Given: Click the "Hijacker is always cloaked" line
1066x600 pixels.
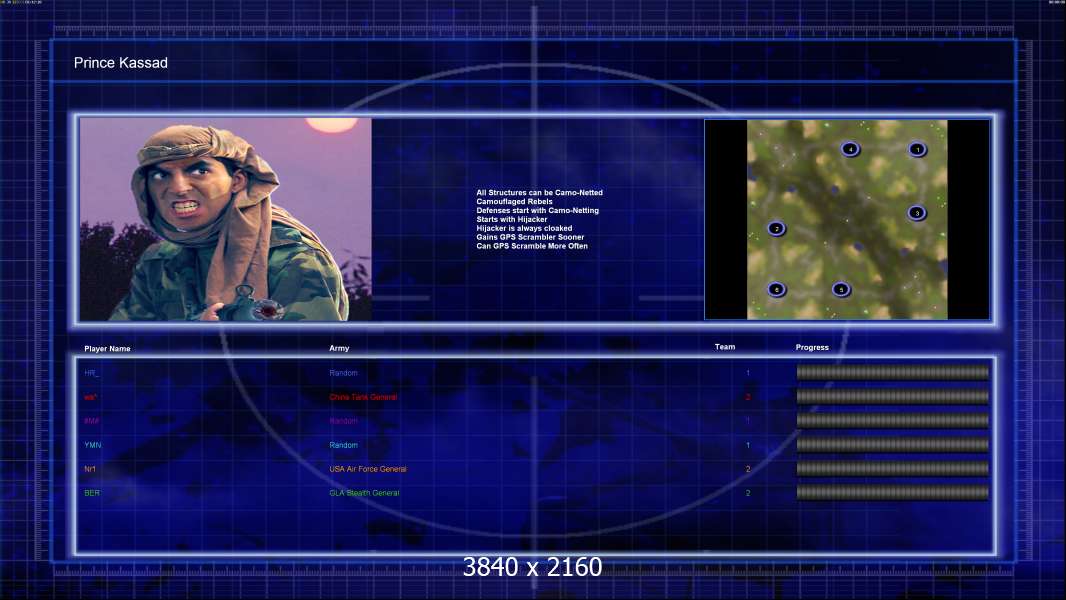Looking at the screenshot, I should pos(523,228).
